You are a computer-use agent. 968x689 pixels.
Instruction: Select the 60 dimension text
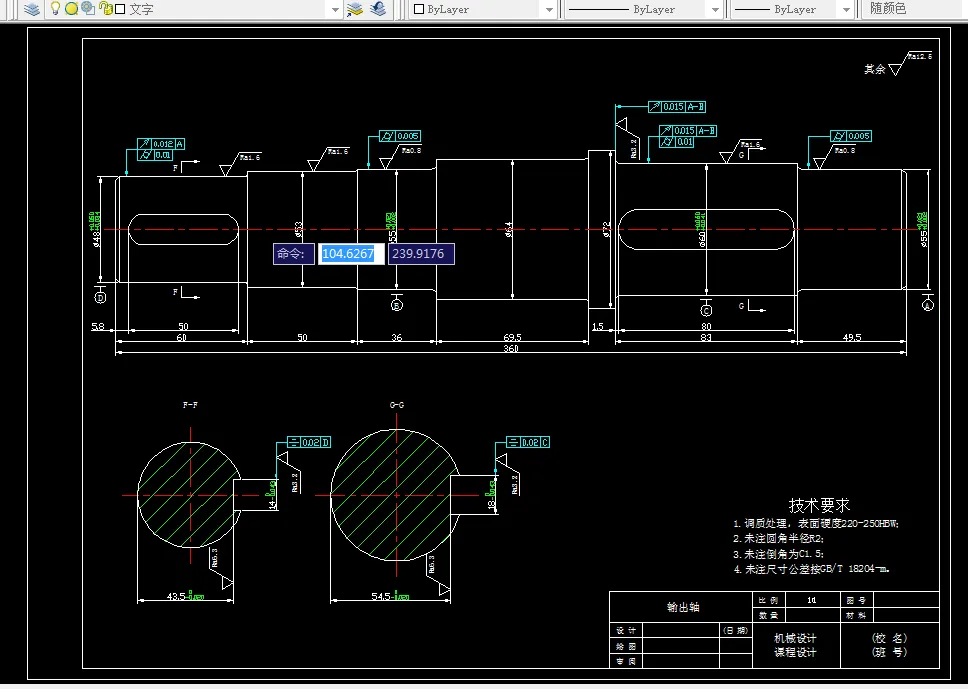pyautogui.click(x=182, y=337)
